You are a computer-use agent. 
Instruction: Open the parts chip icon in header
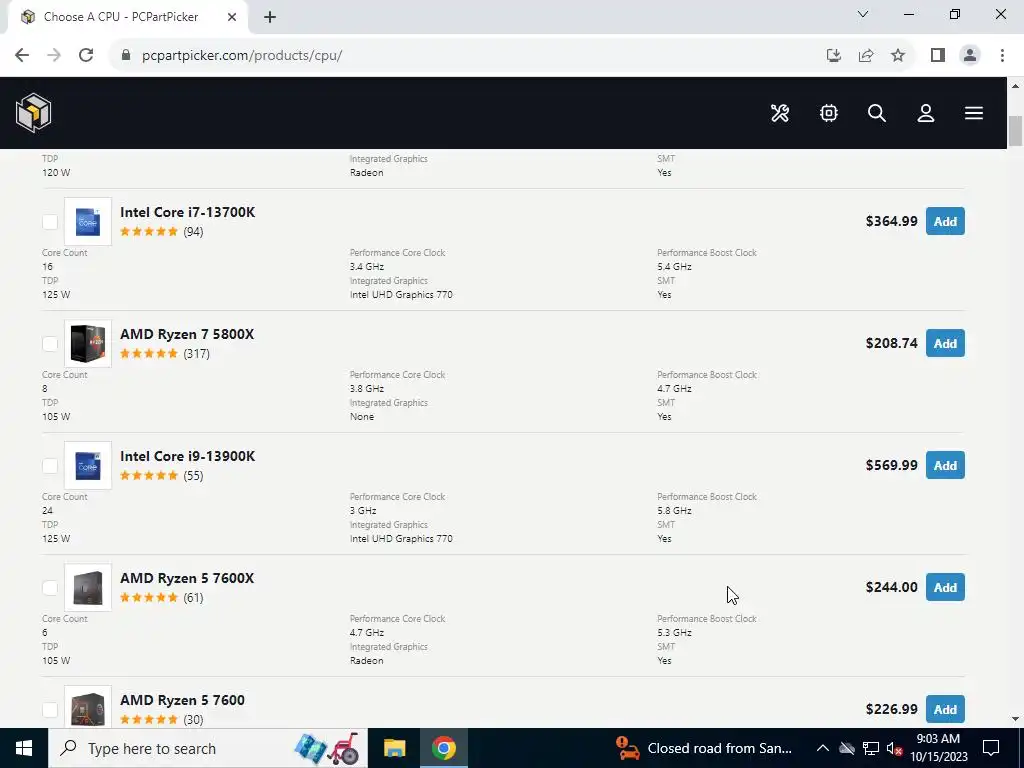pos(829,113)
